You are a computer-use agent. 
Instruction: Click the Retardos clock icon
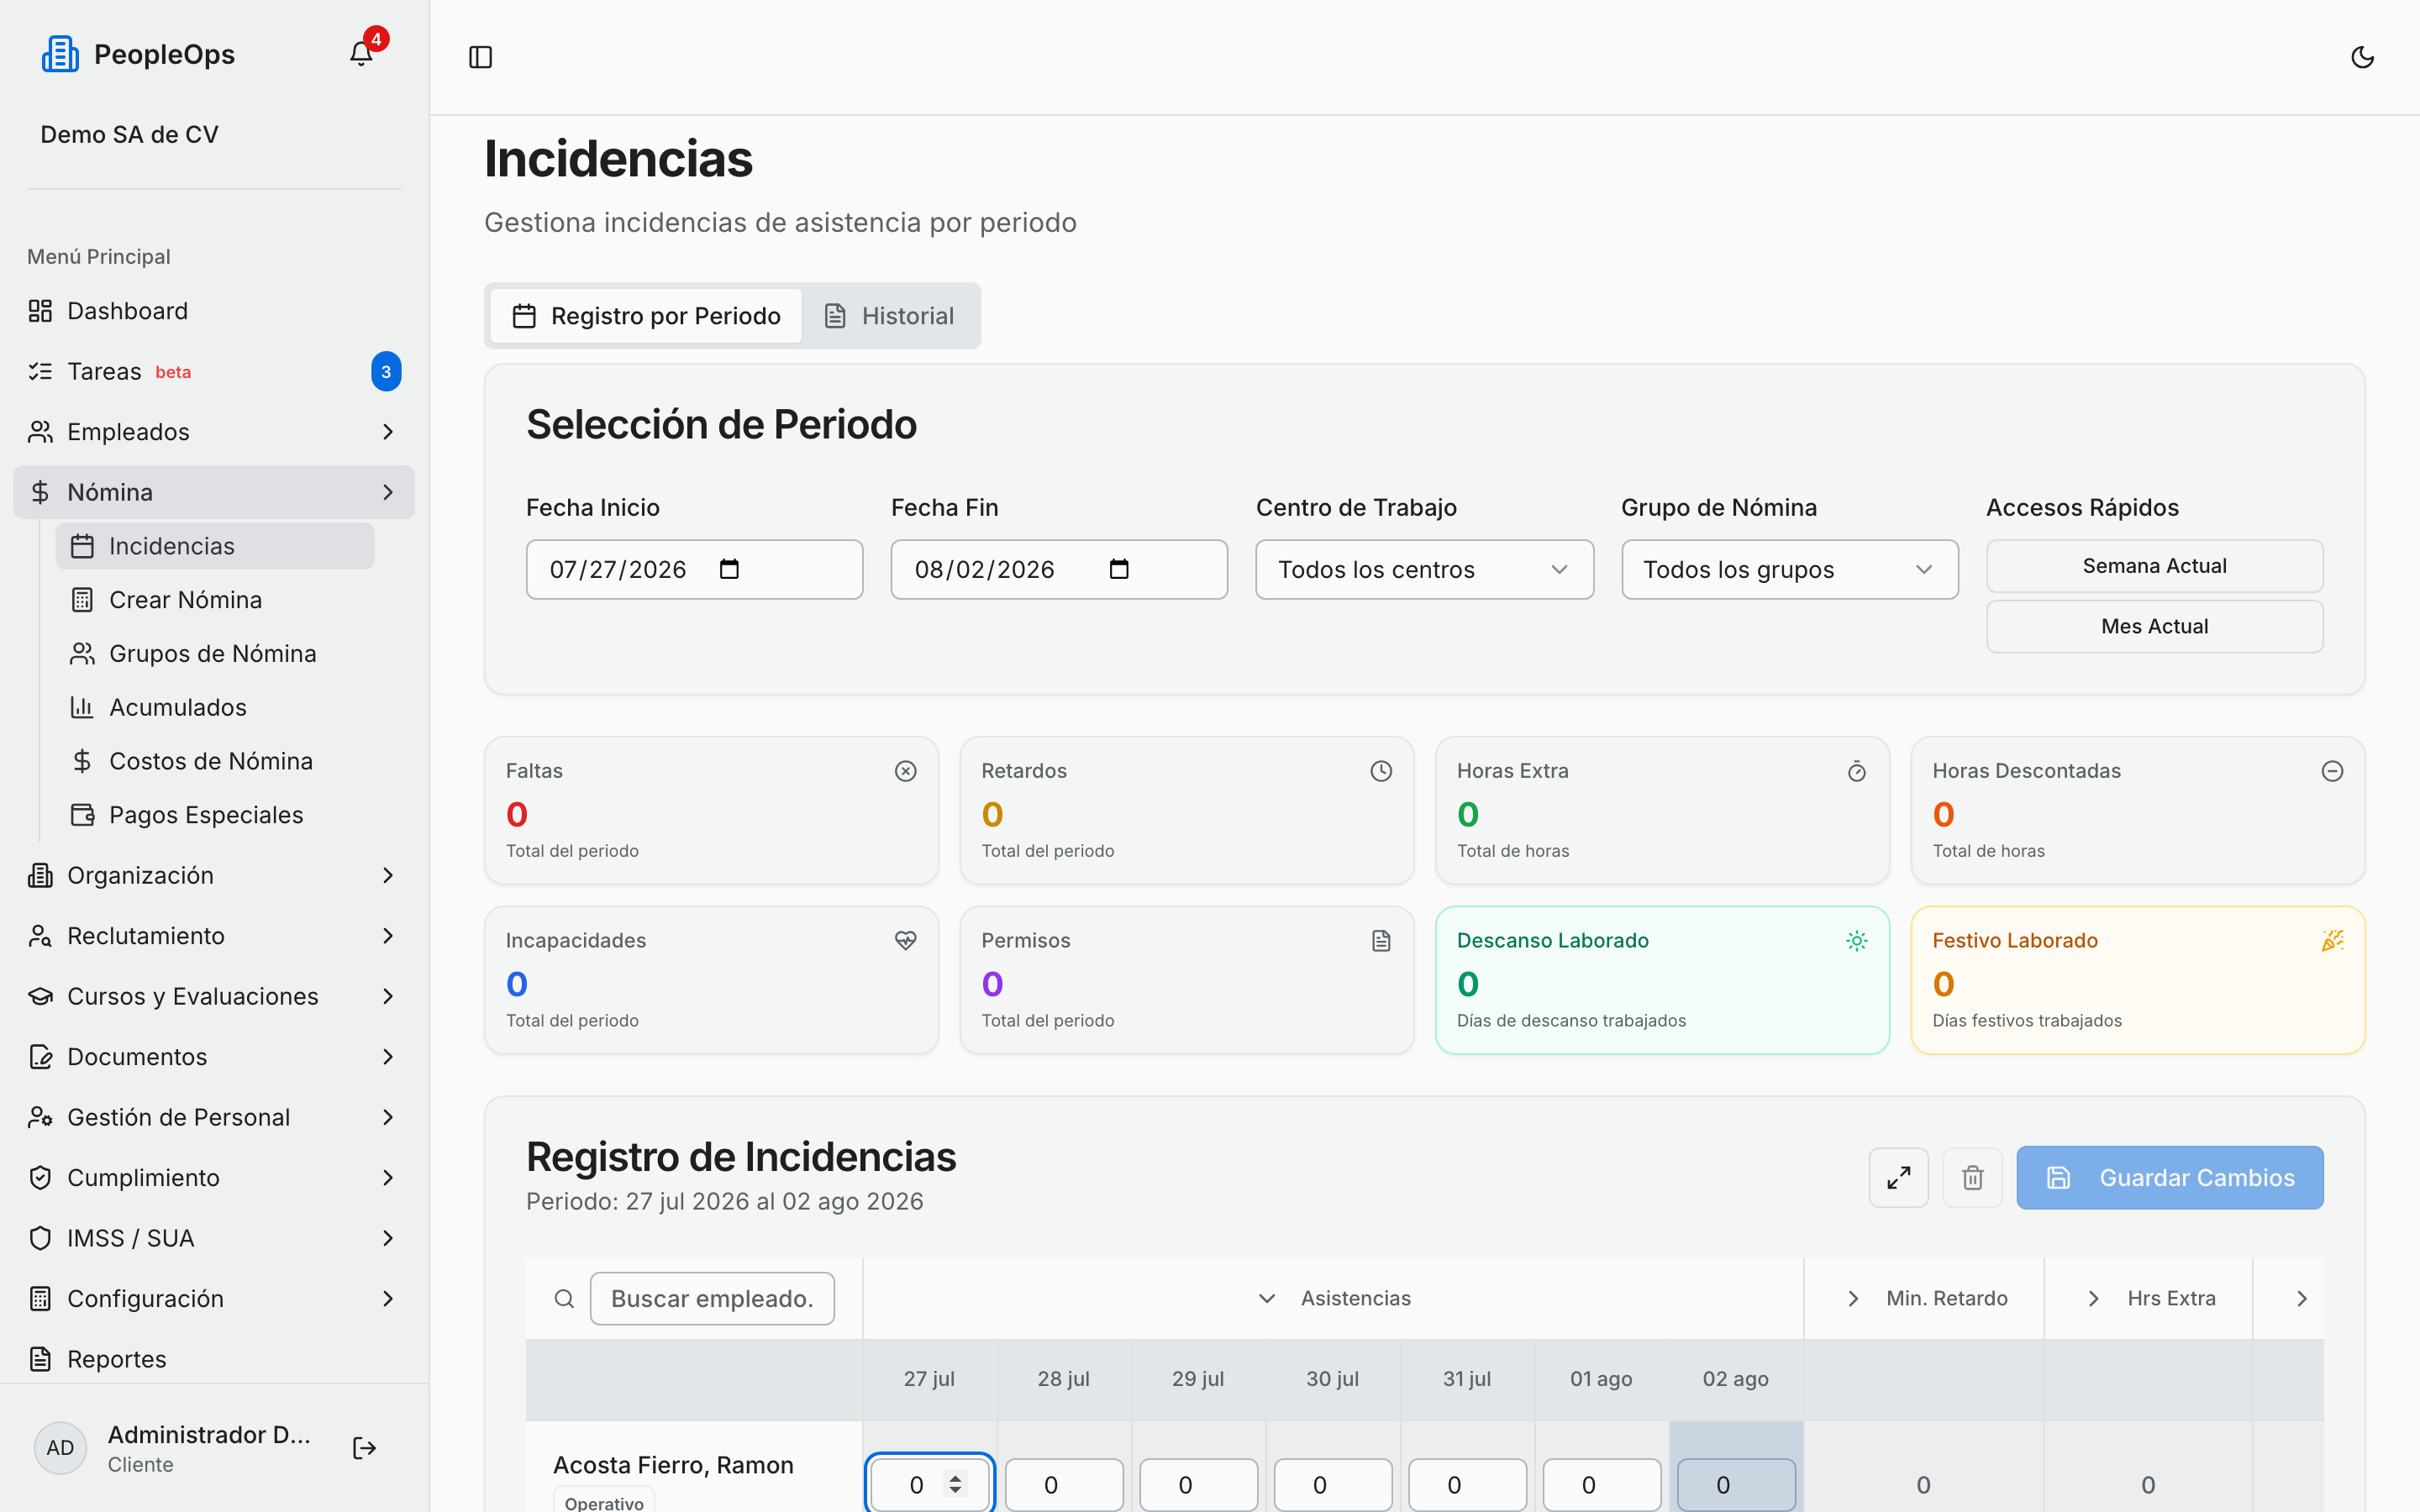point(1381,771)
